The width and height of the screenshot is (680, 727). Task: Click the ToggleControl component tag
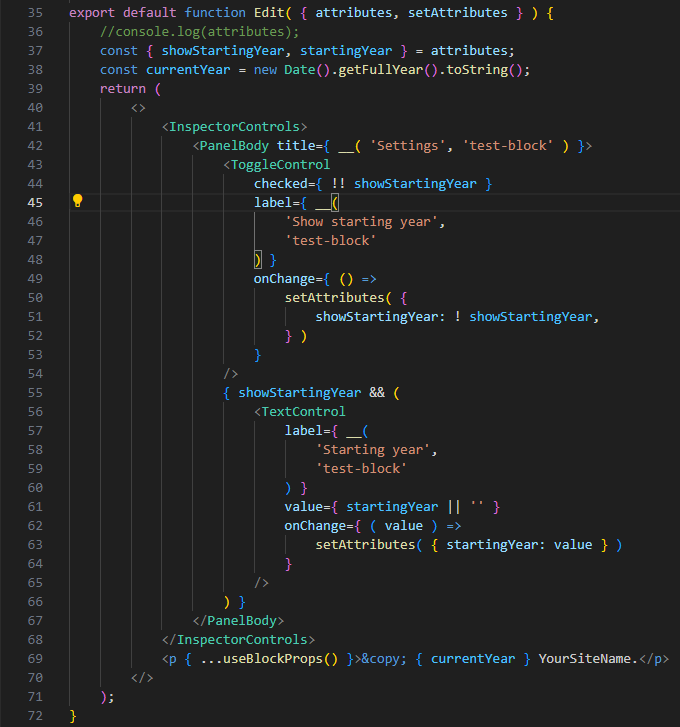(280, 165)
